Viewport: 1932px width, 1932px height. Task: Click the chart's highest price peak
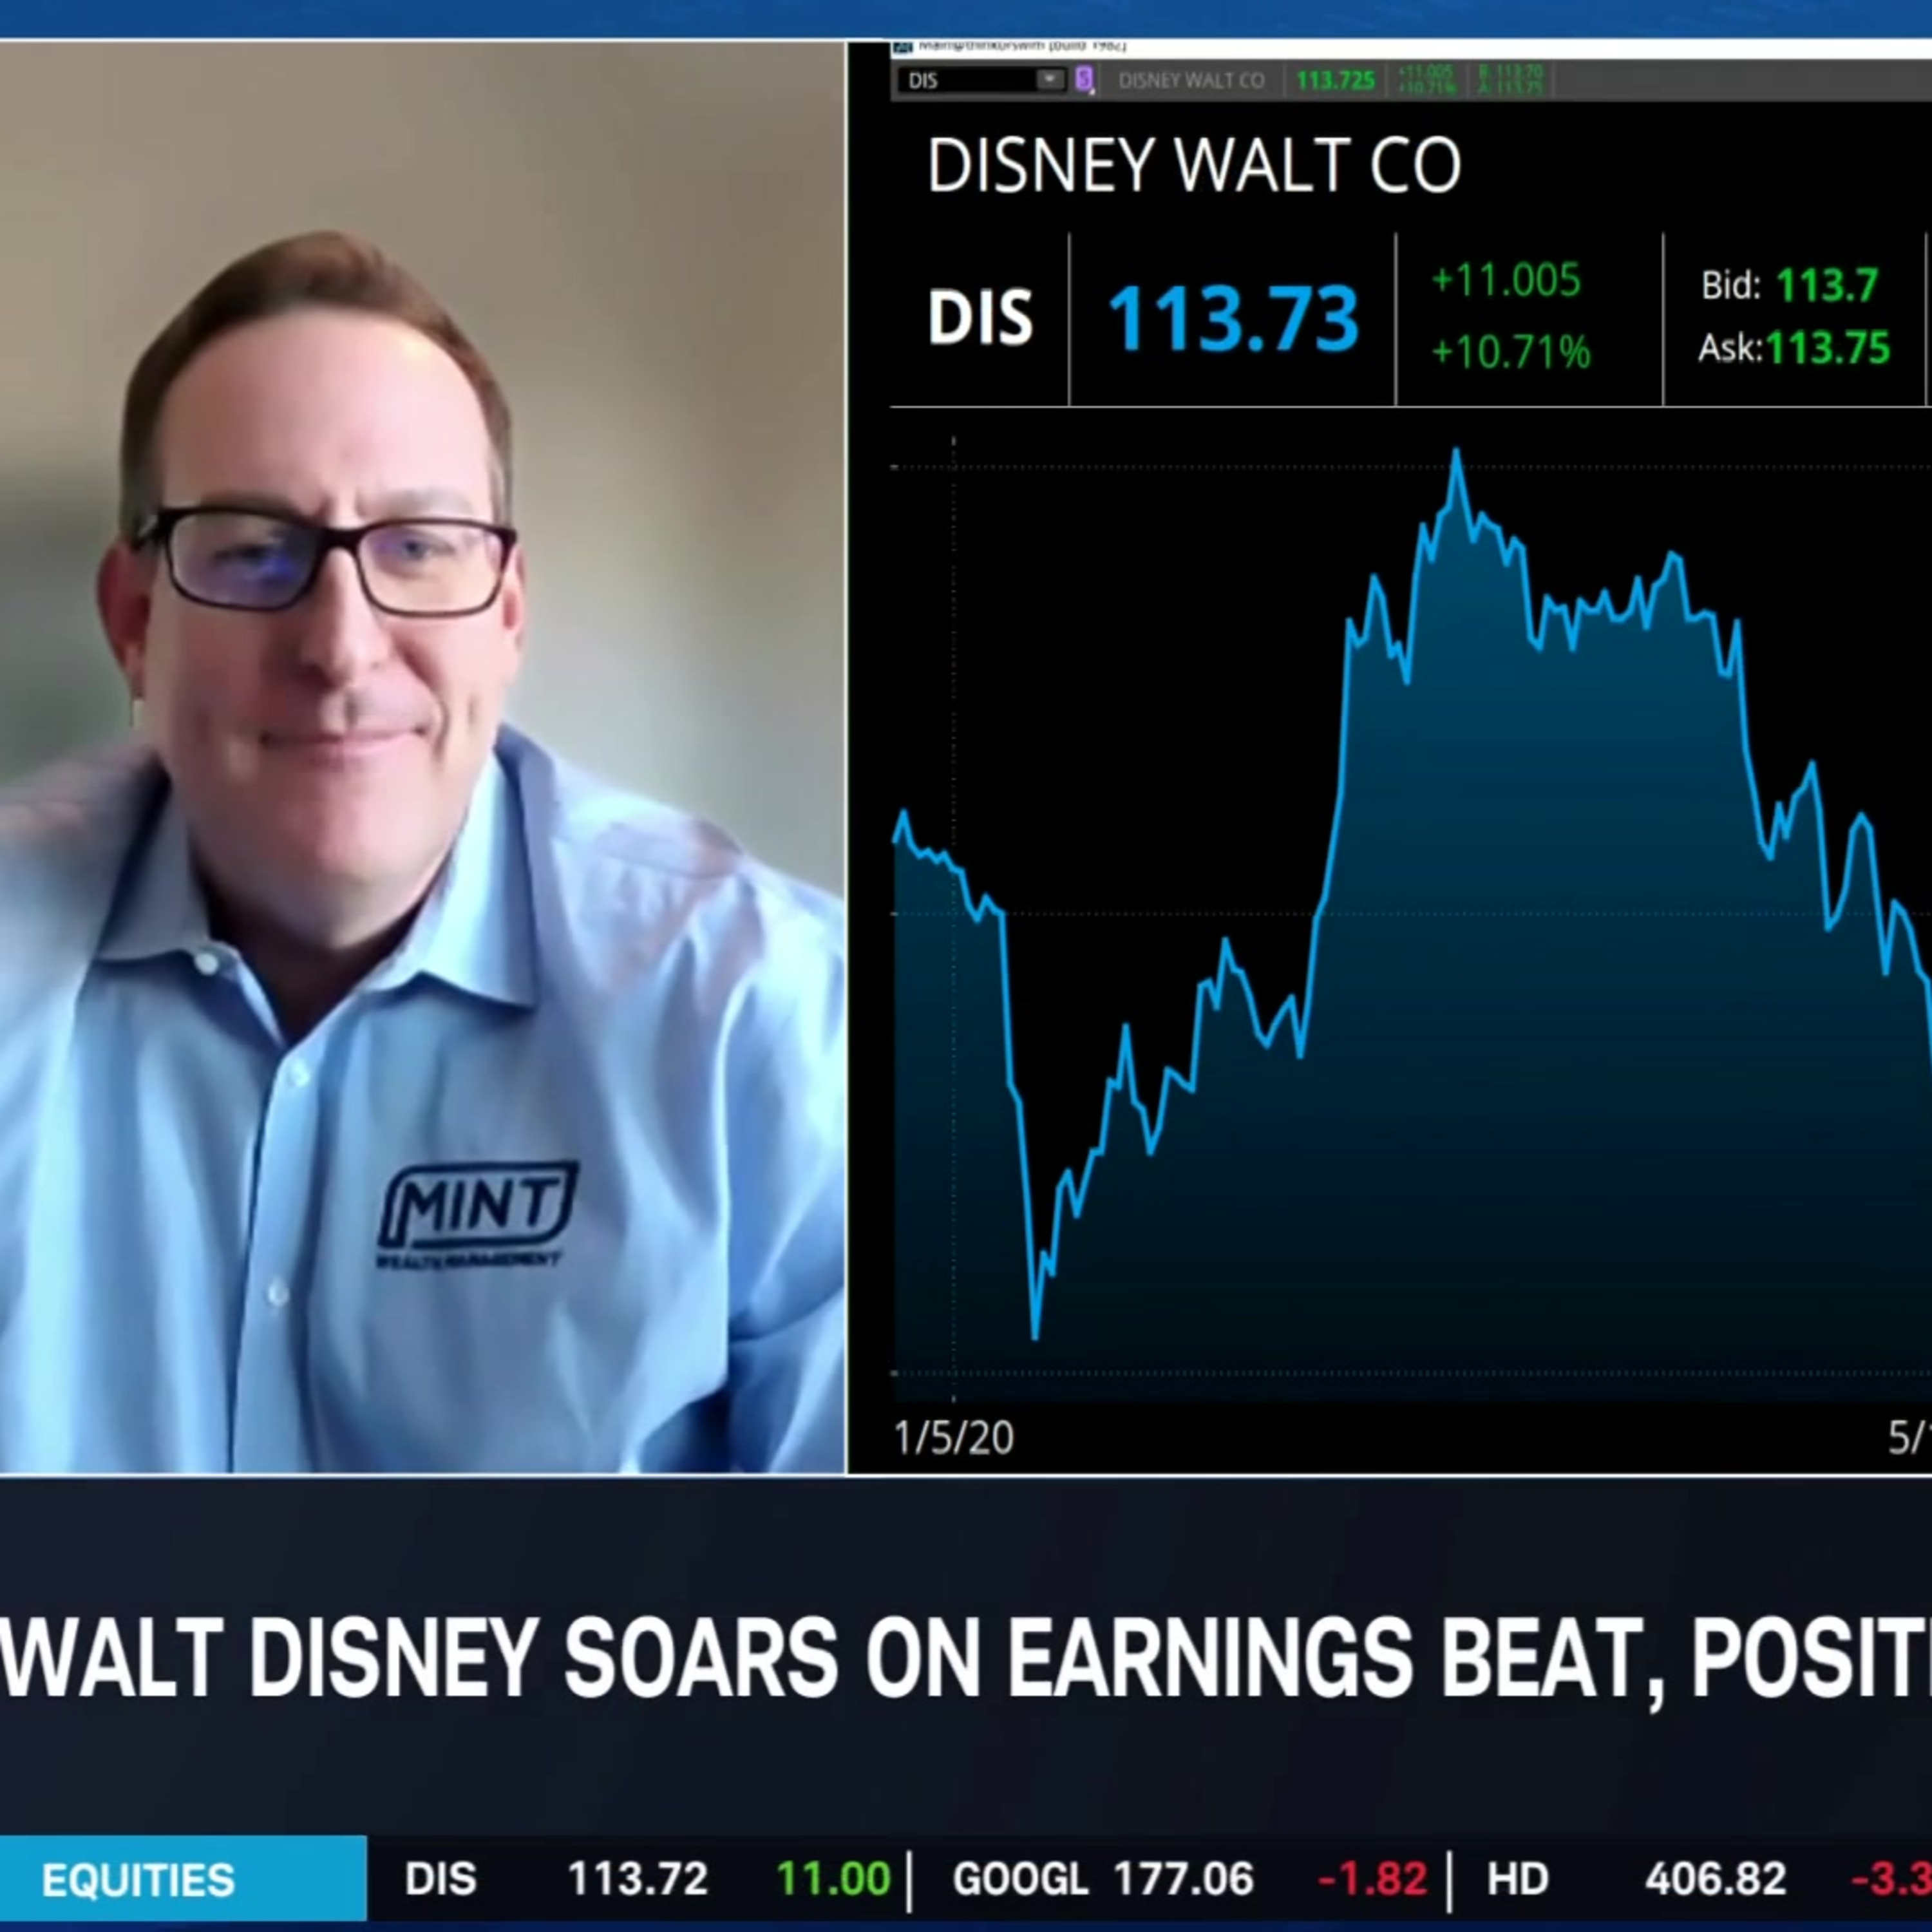(1456, 452)
